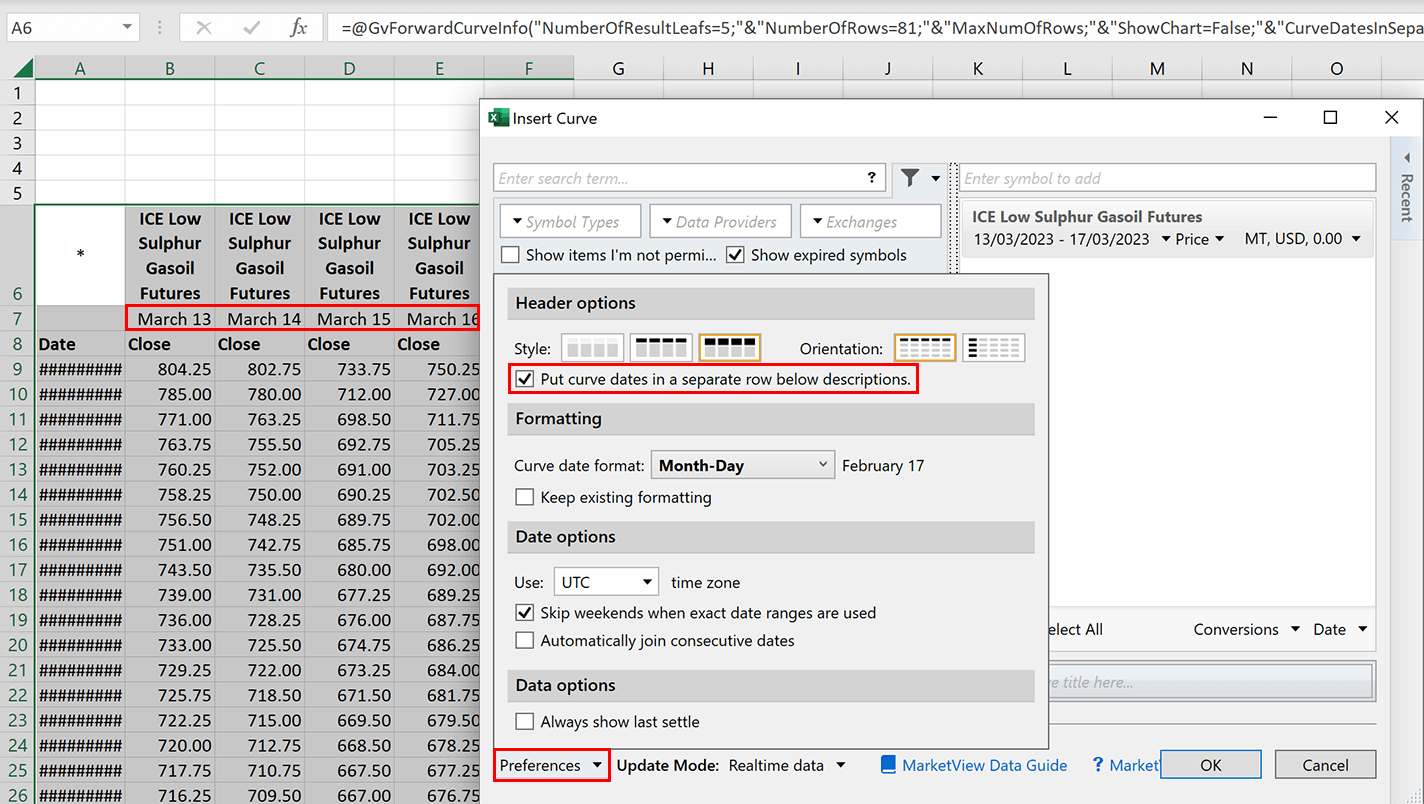Toggle Show items I'm not permitted checkbox
This screenshot has height=804, width=1424.
point(510,255)
